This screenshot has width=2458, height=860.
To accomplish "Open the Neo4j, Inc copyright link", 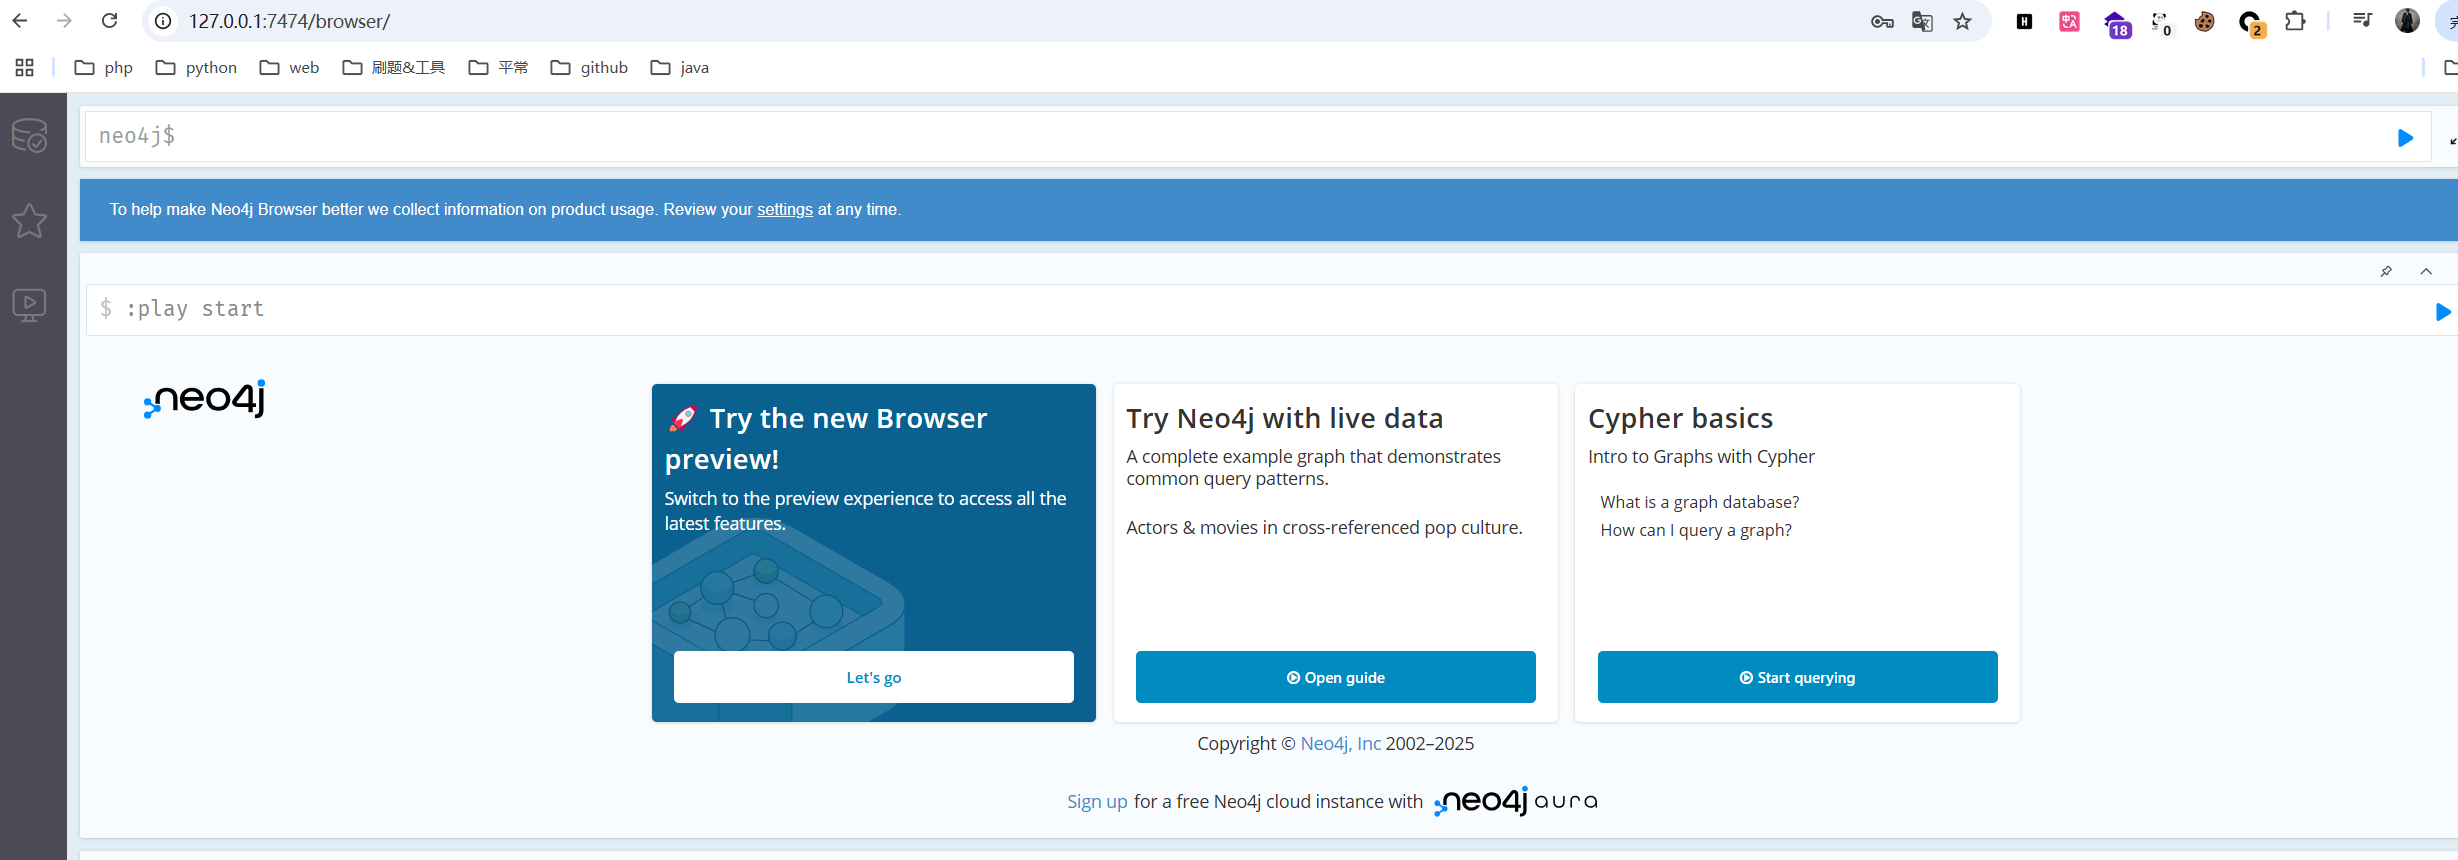I will pyautogui.click(x=1340, y=743).
